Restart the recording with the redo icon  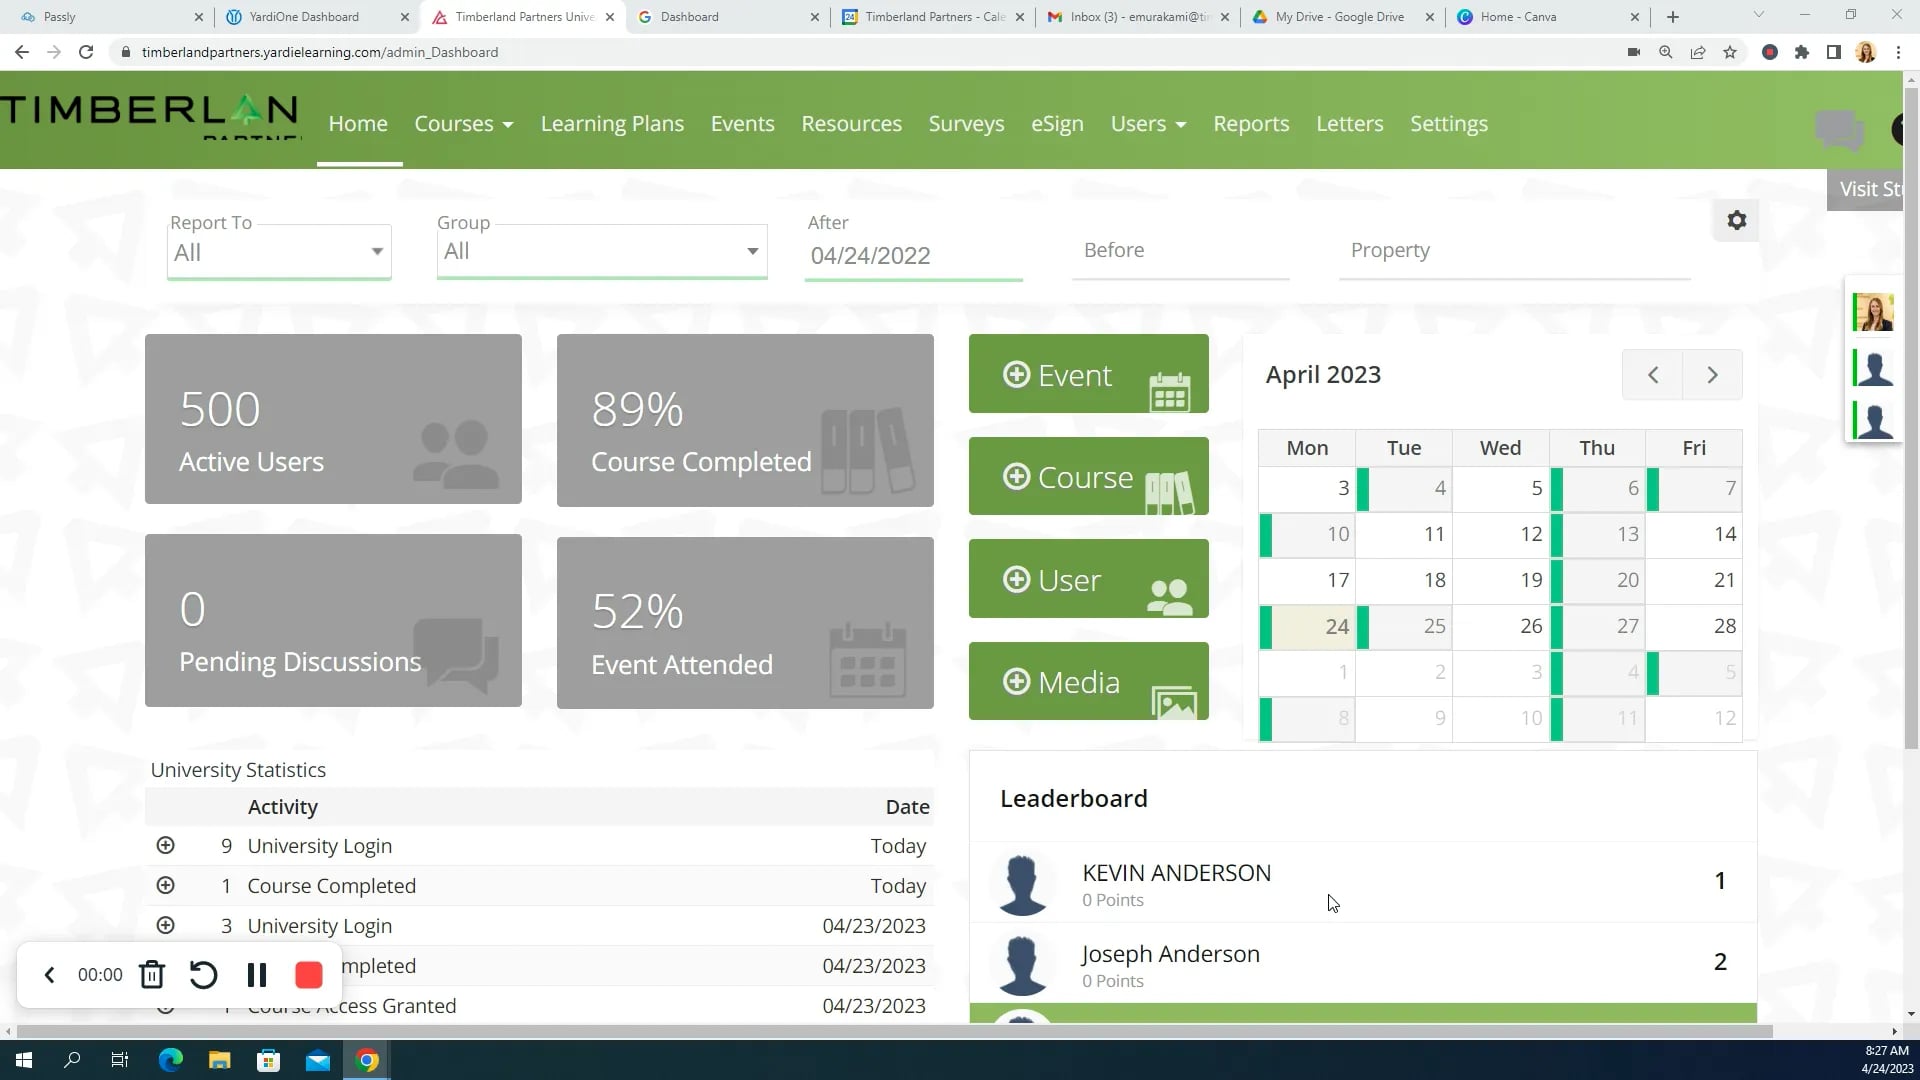point(204,975)
